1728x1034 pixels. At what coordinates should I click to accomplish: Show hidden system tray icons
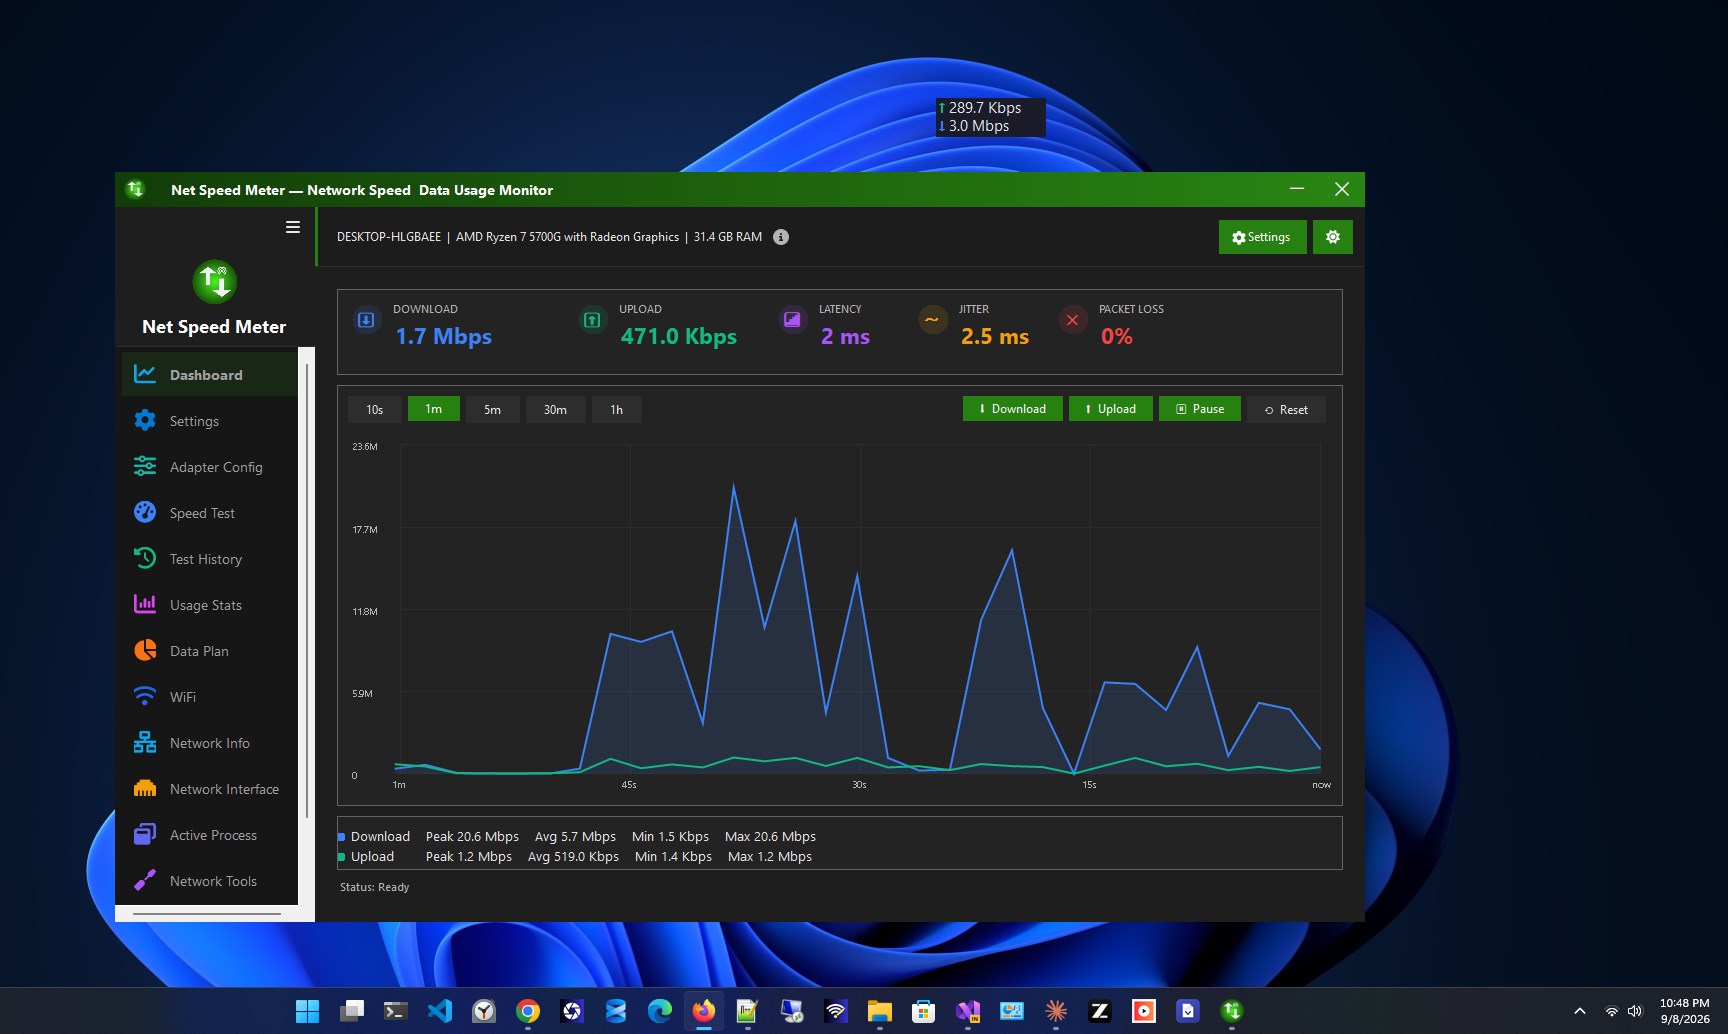point(1580,1011)
